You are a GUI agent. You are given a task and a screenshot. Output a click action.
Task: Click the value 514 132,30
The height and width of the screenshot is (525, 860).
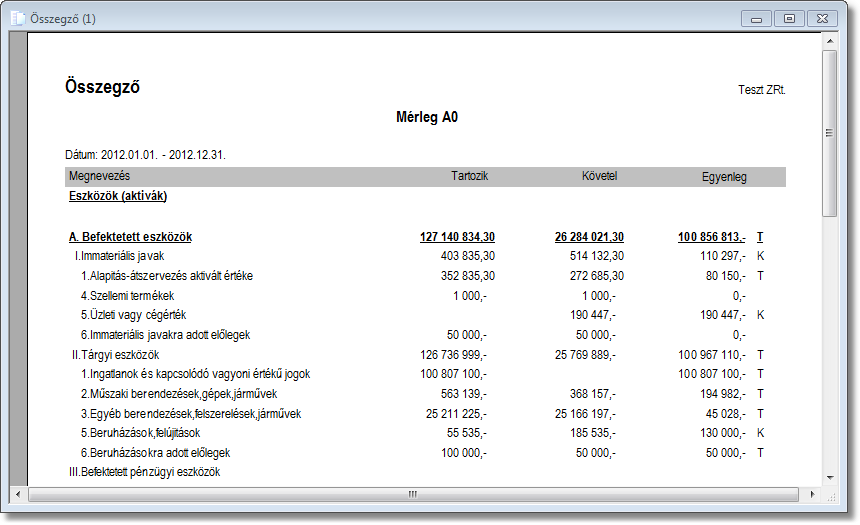(597, 256)
